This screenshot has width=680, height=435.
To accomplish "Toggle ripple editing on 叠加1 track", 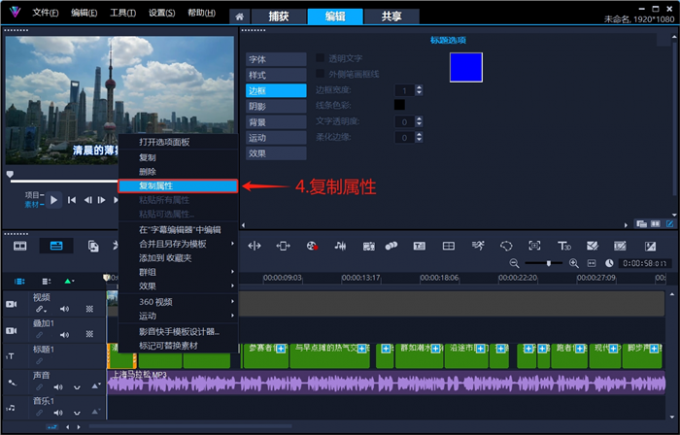I will (39, 335).
